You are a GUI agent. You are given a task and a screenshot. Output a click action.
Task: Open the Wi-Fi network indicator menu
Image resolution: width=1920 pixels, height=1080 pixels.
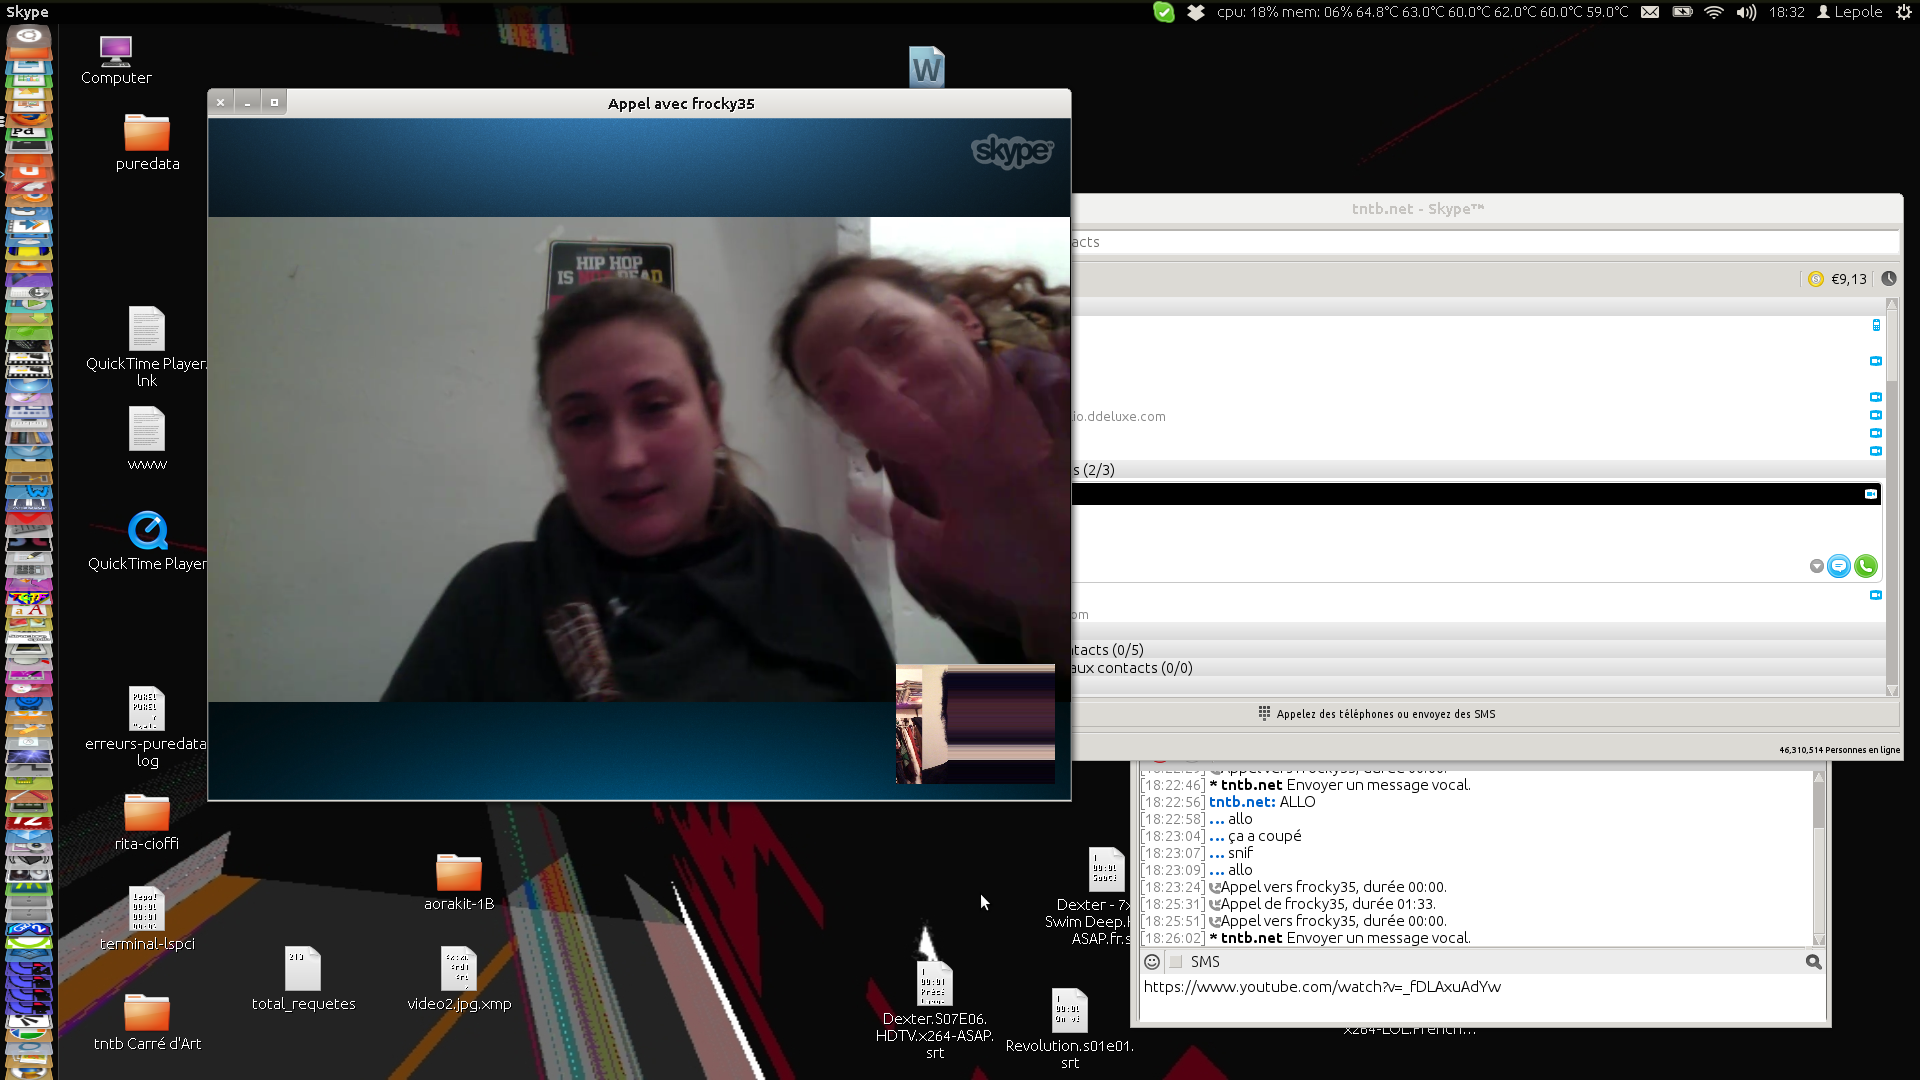[x=1714, y=12]
